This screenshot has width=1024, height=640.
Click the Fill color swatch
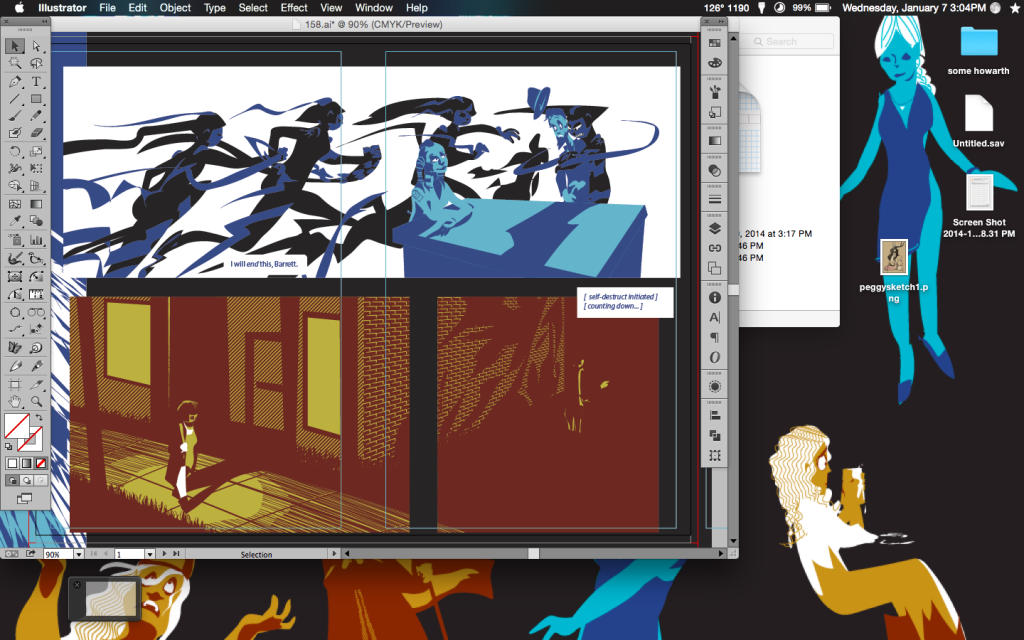(18, 424)
